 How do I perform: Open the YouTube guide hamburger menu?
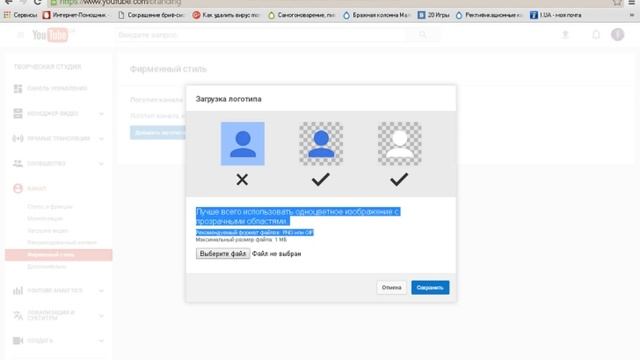(x=20, y=35)
